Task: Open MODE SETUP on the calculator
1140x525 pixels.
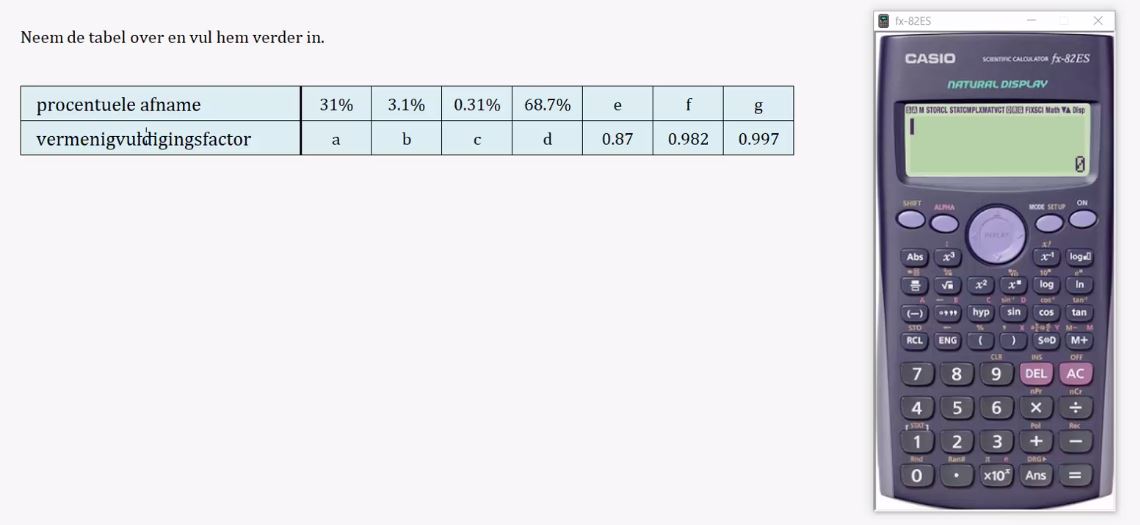Action: point(1049,223)
